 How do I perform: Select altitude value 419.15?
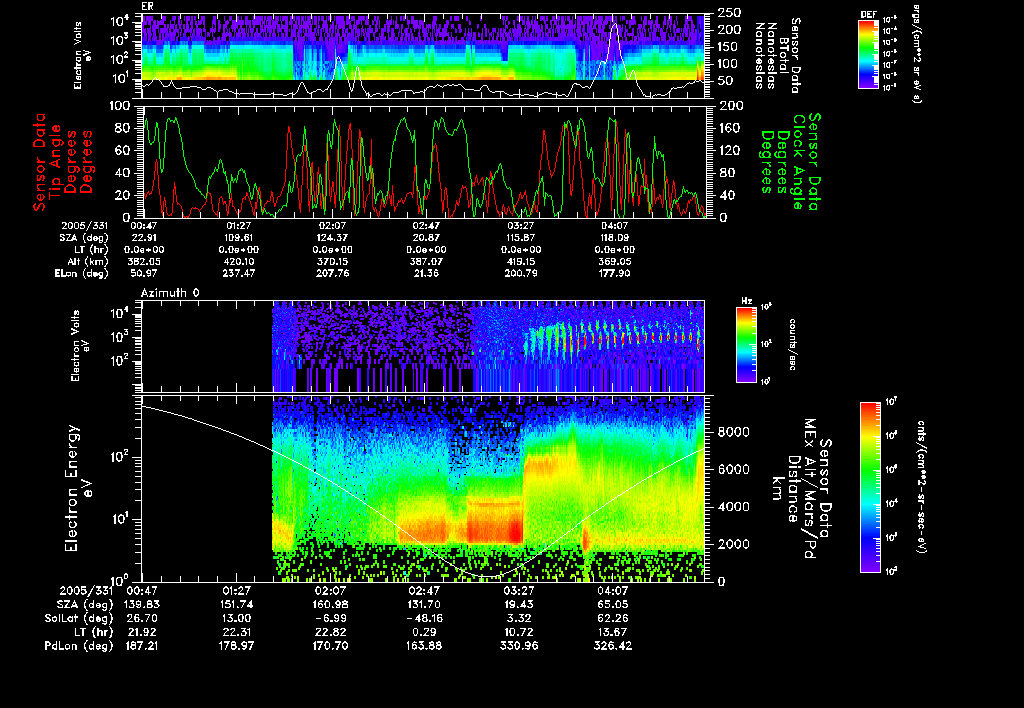[x=520, y=262]
